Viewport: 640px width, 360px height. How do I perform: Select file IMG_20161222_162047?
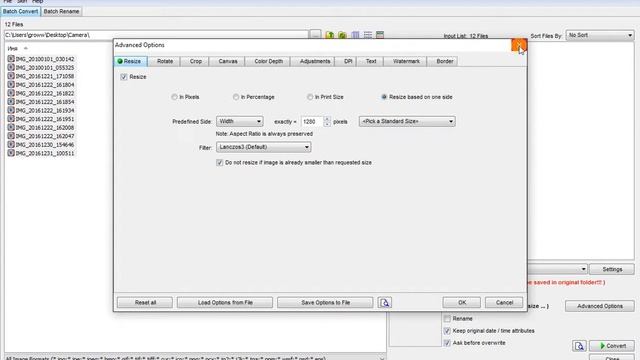41,136
